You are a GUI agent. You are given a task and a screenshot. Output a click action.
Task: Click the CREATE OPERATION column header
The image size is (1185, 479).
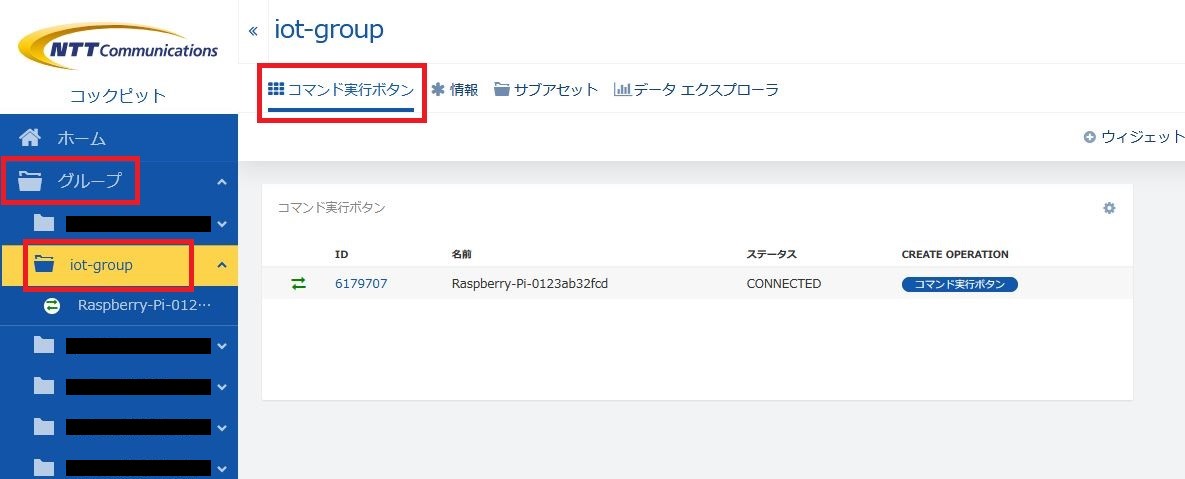[x=955, y=254]
